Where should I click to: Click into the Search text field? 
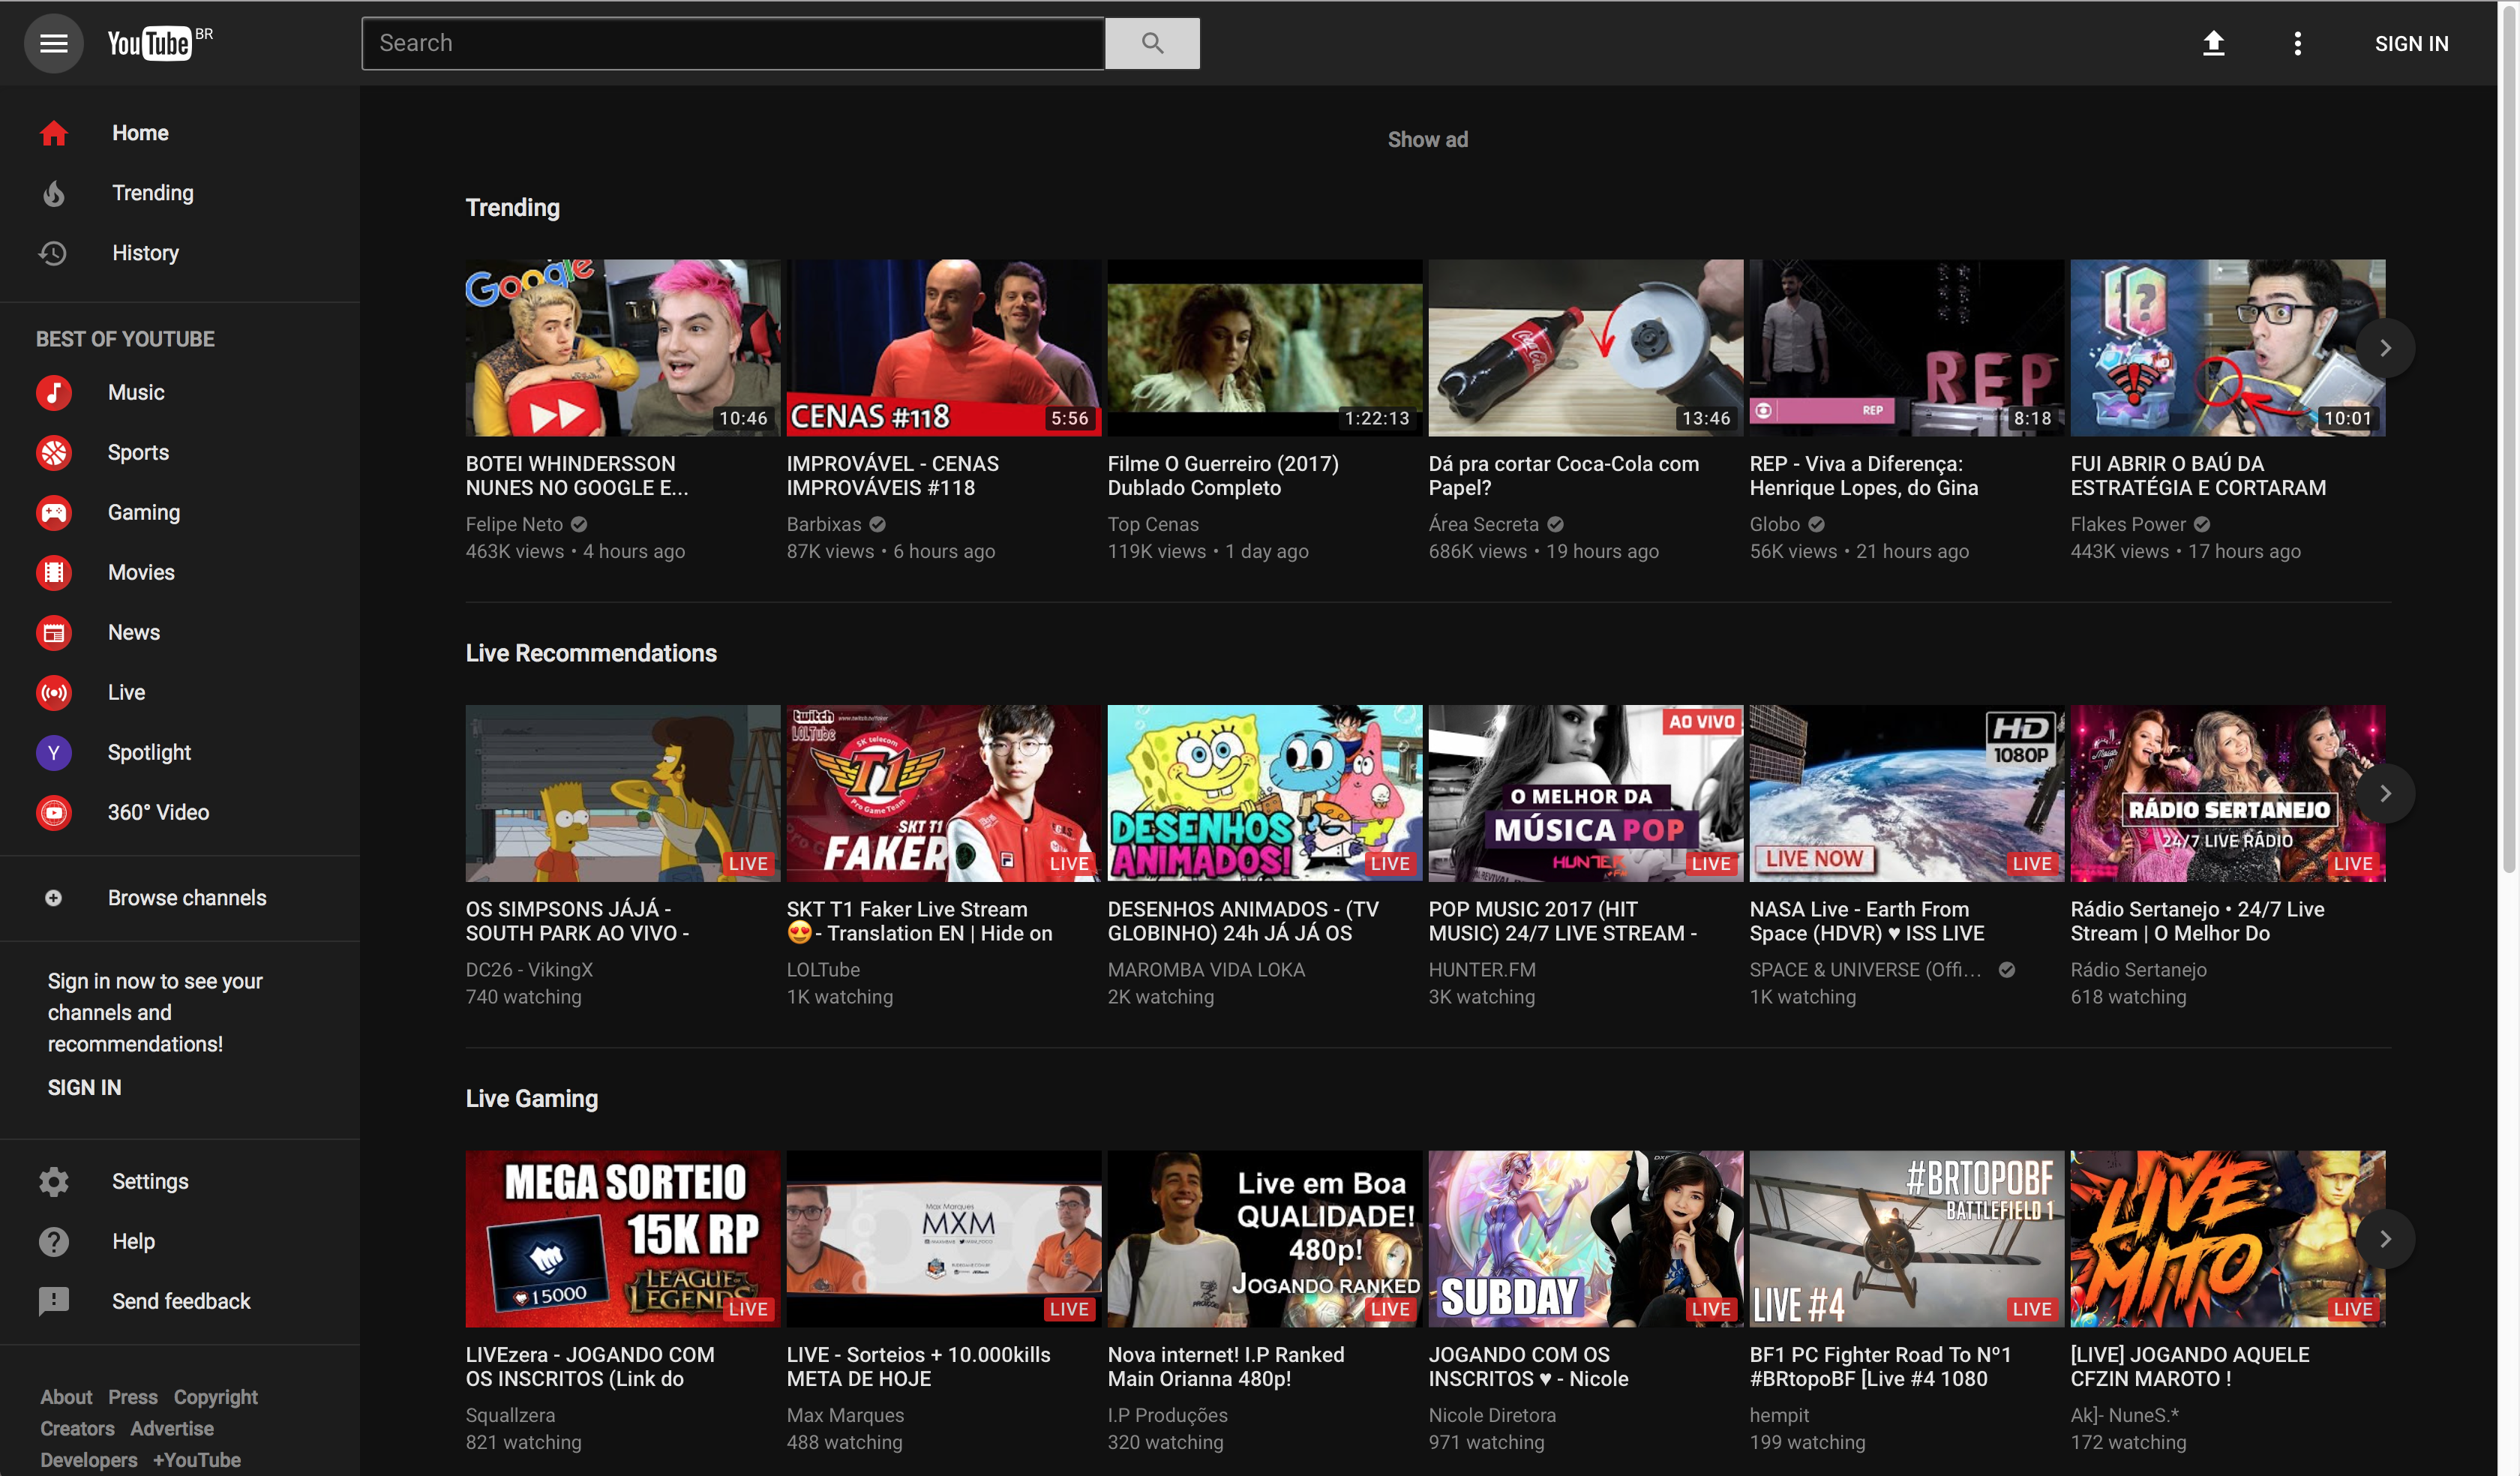click(733, 43)
